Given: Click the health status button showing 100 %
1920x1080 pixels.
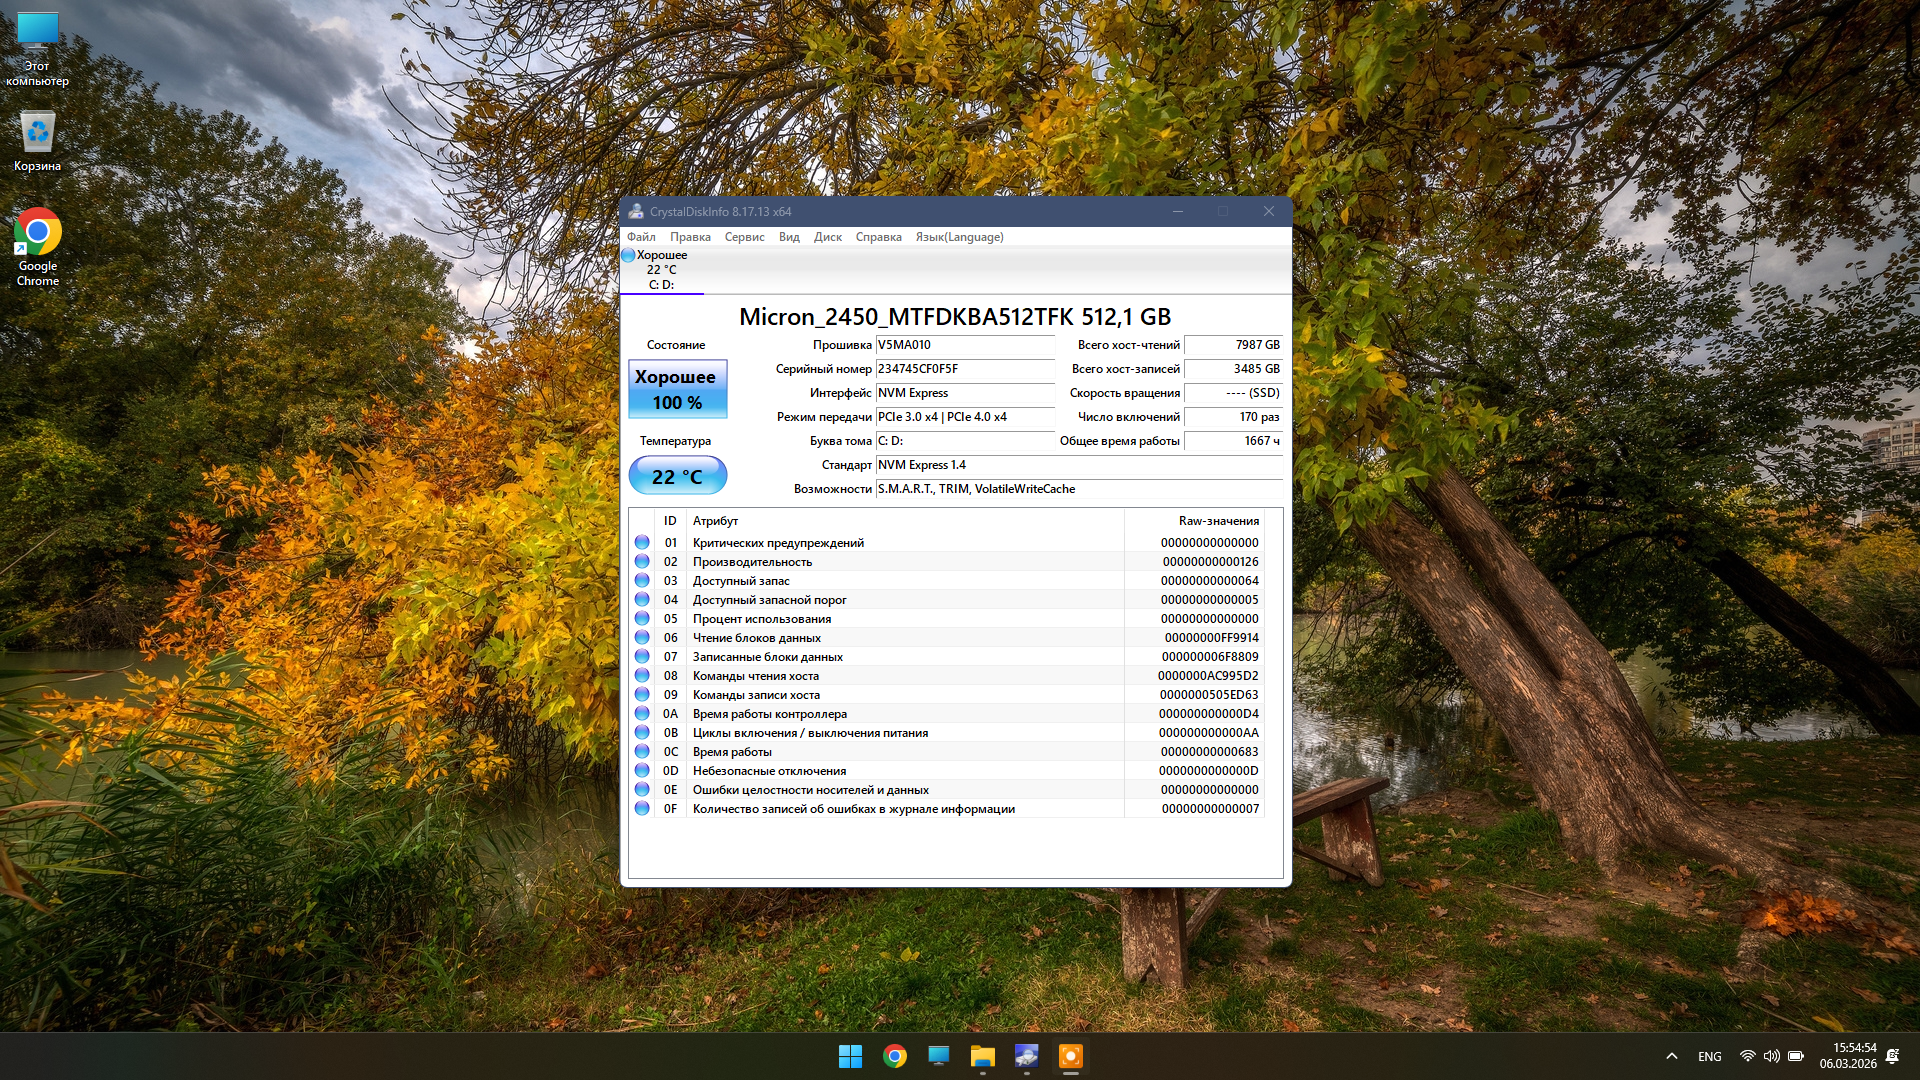Looking at the screenshot, I should [677, 389].
